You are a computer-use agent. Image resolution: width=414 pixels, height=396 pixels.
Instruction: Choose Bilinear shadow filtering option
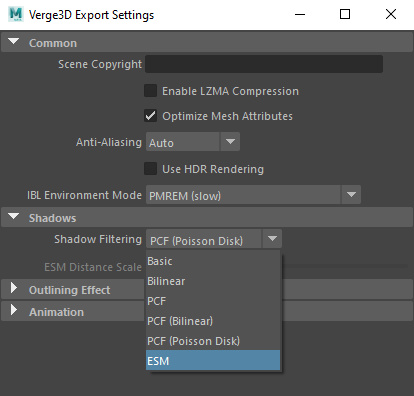(x=213, y=281)
